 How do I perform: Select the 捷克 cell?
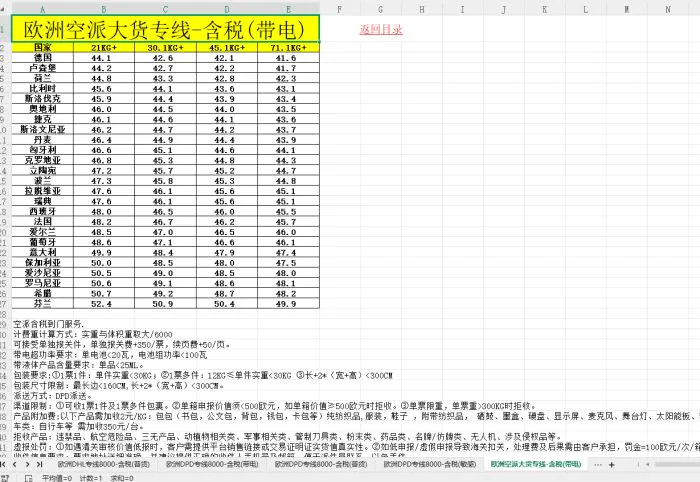point(42,119)
